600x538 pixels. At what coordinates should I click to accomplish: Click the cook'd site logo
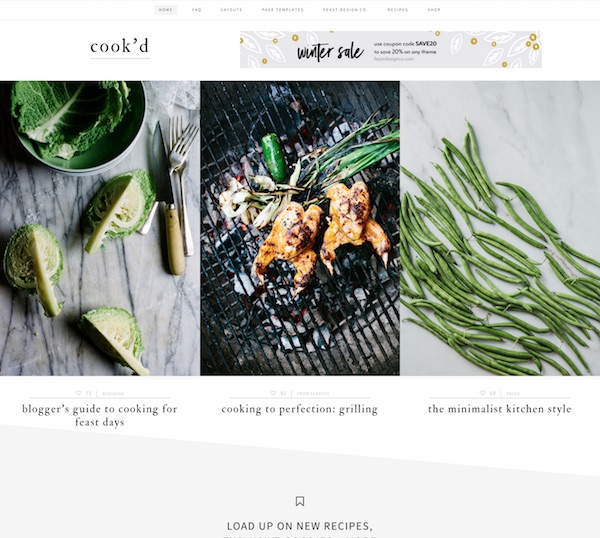120,47
